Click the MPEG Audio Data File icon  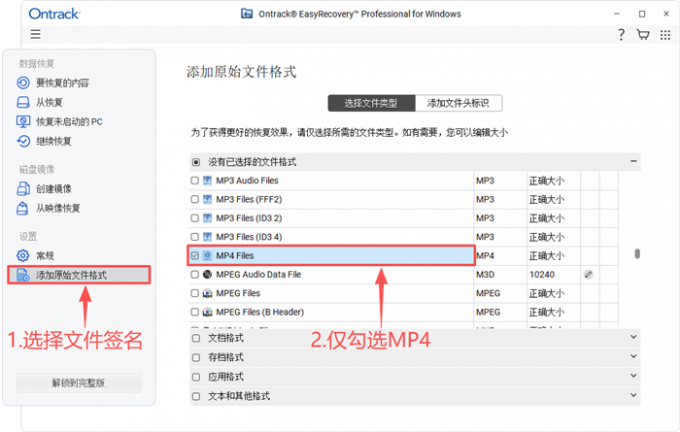[x=207, y=274]
